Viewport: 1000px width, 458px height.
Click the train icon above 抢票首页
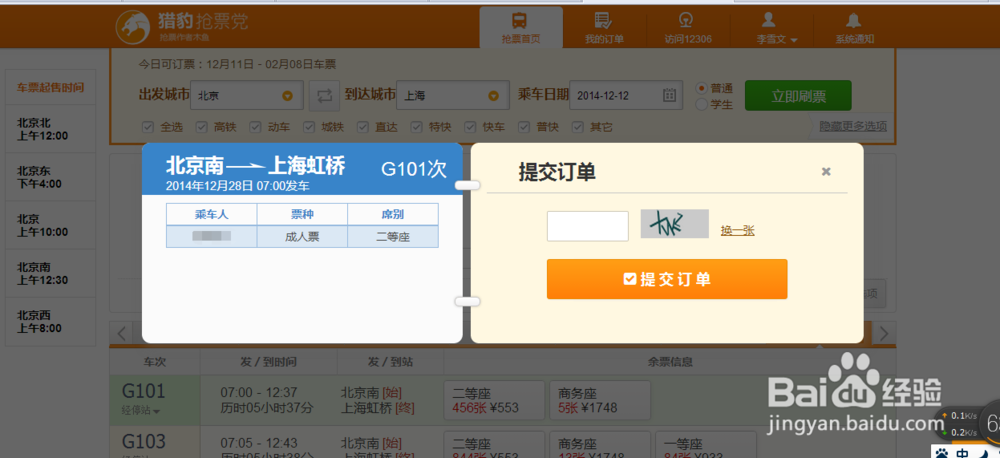pos(520,19)
